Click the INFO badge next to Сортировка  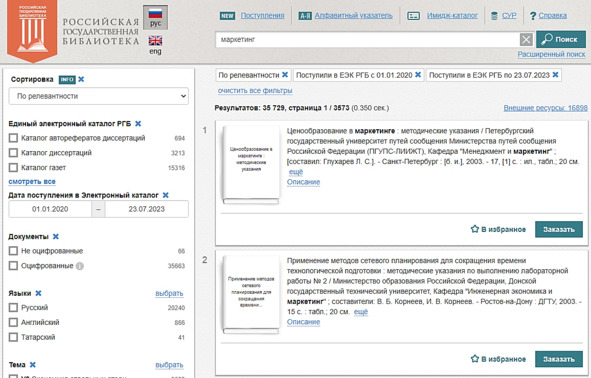coord(67,80)
